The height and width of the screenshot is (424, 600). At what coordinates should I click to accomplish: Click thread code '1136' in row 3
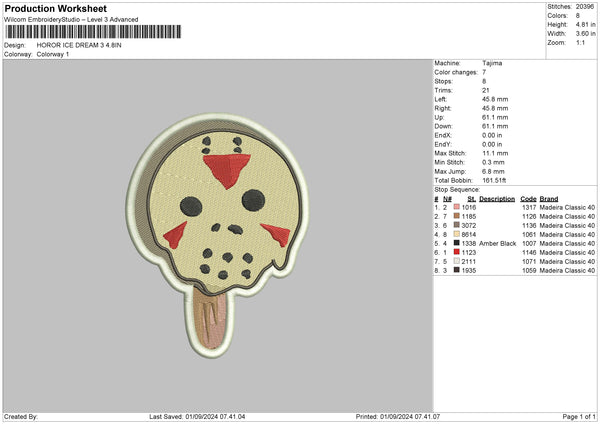point(529,225)
